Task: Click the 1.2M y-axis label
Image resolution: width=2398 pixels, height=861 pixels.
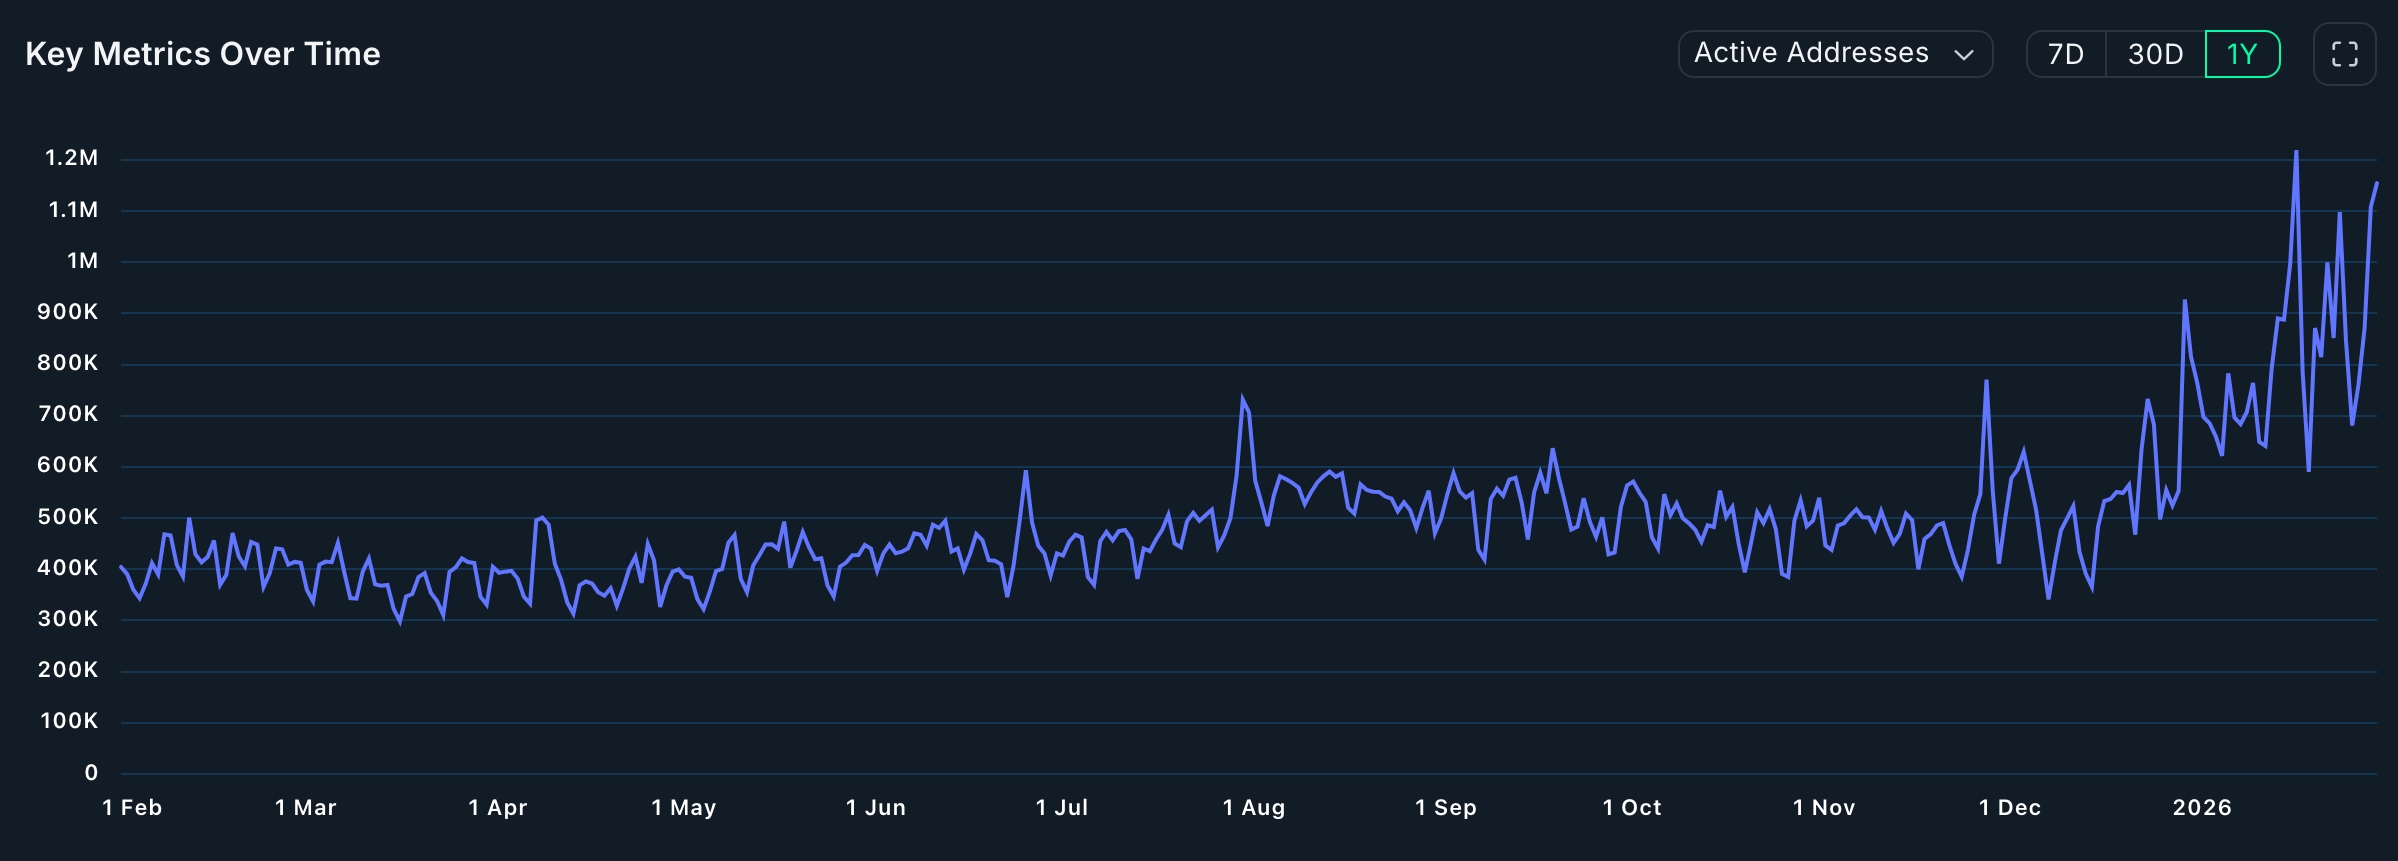Action: [x=72, y=158]
